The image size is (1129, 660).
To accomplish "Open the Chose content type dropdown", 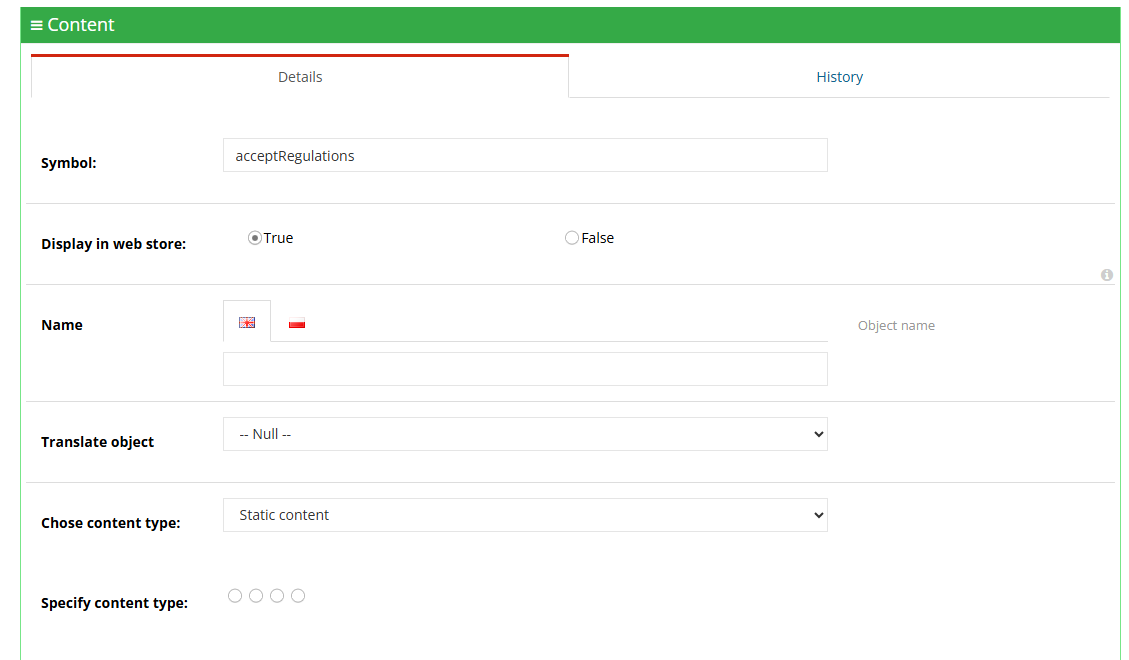I will (x=525, y=515).
